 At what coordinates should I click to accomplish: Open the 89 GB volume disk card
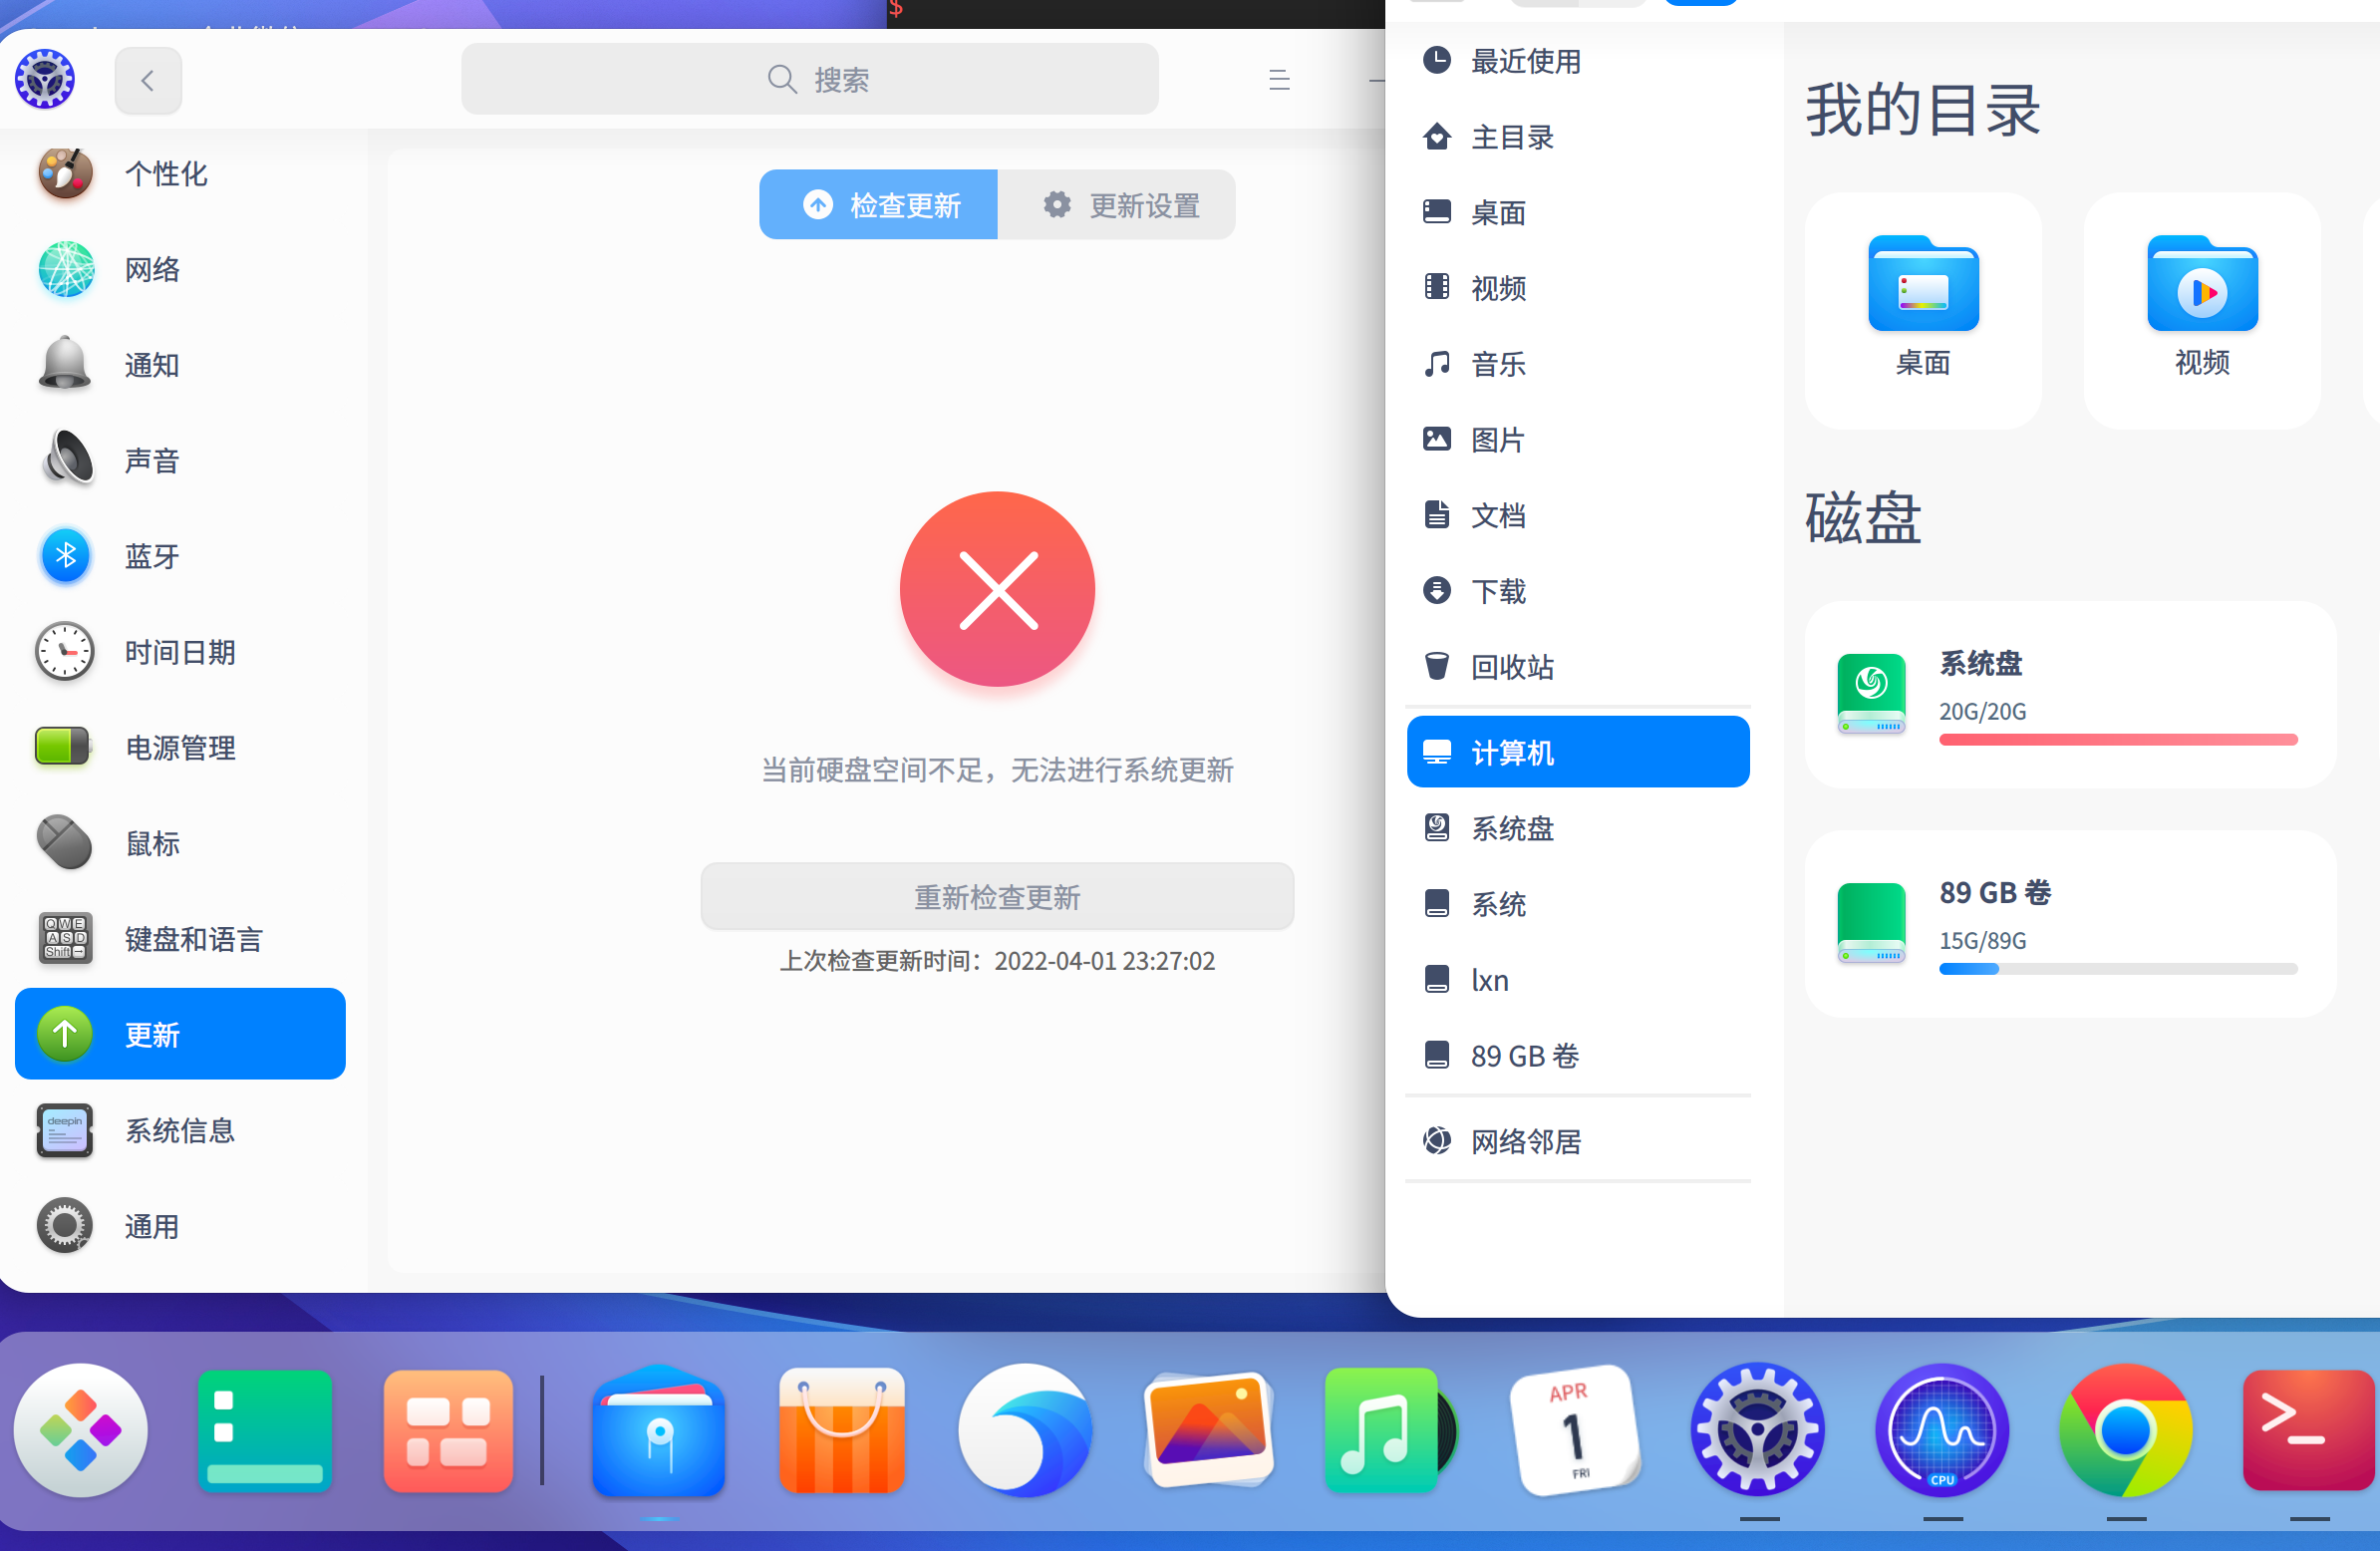[x=2069, y=923]
